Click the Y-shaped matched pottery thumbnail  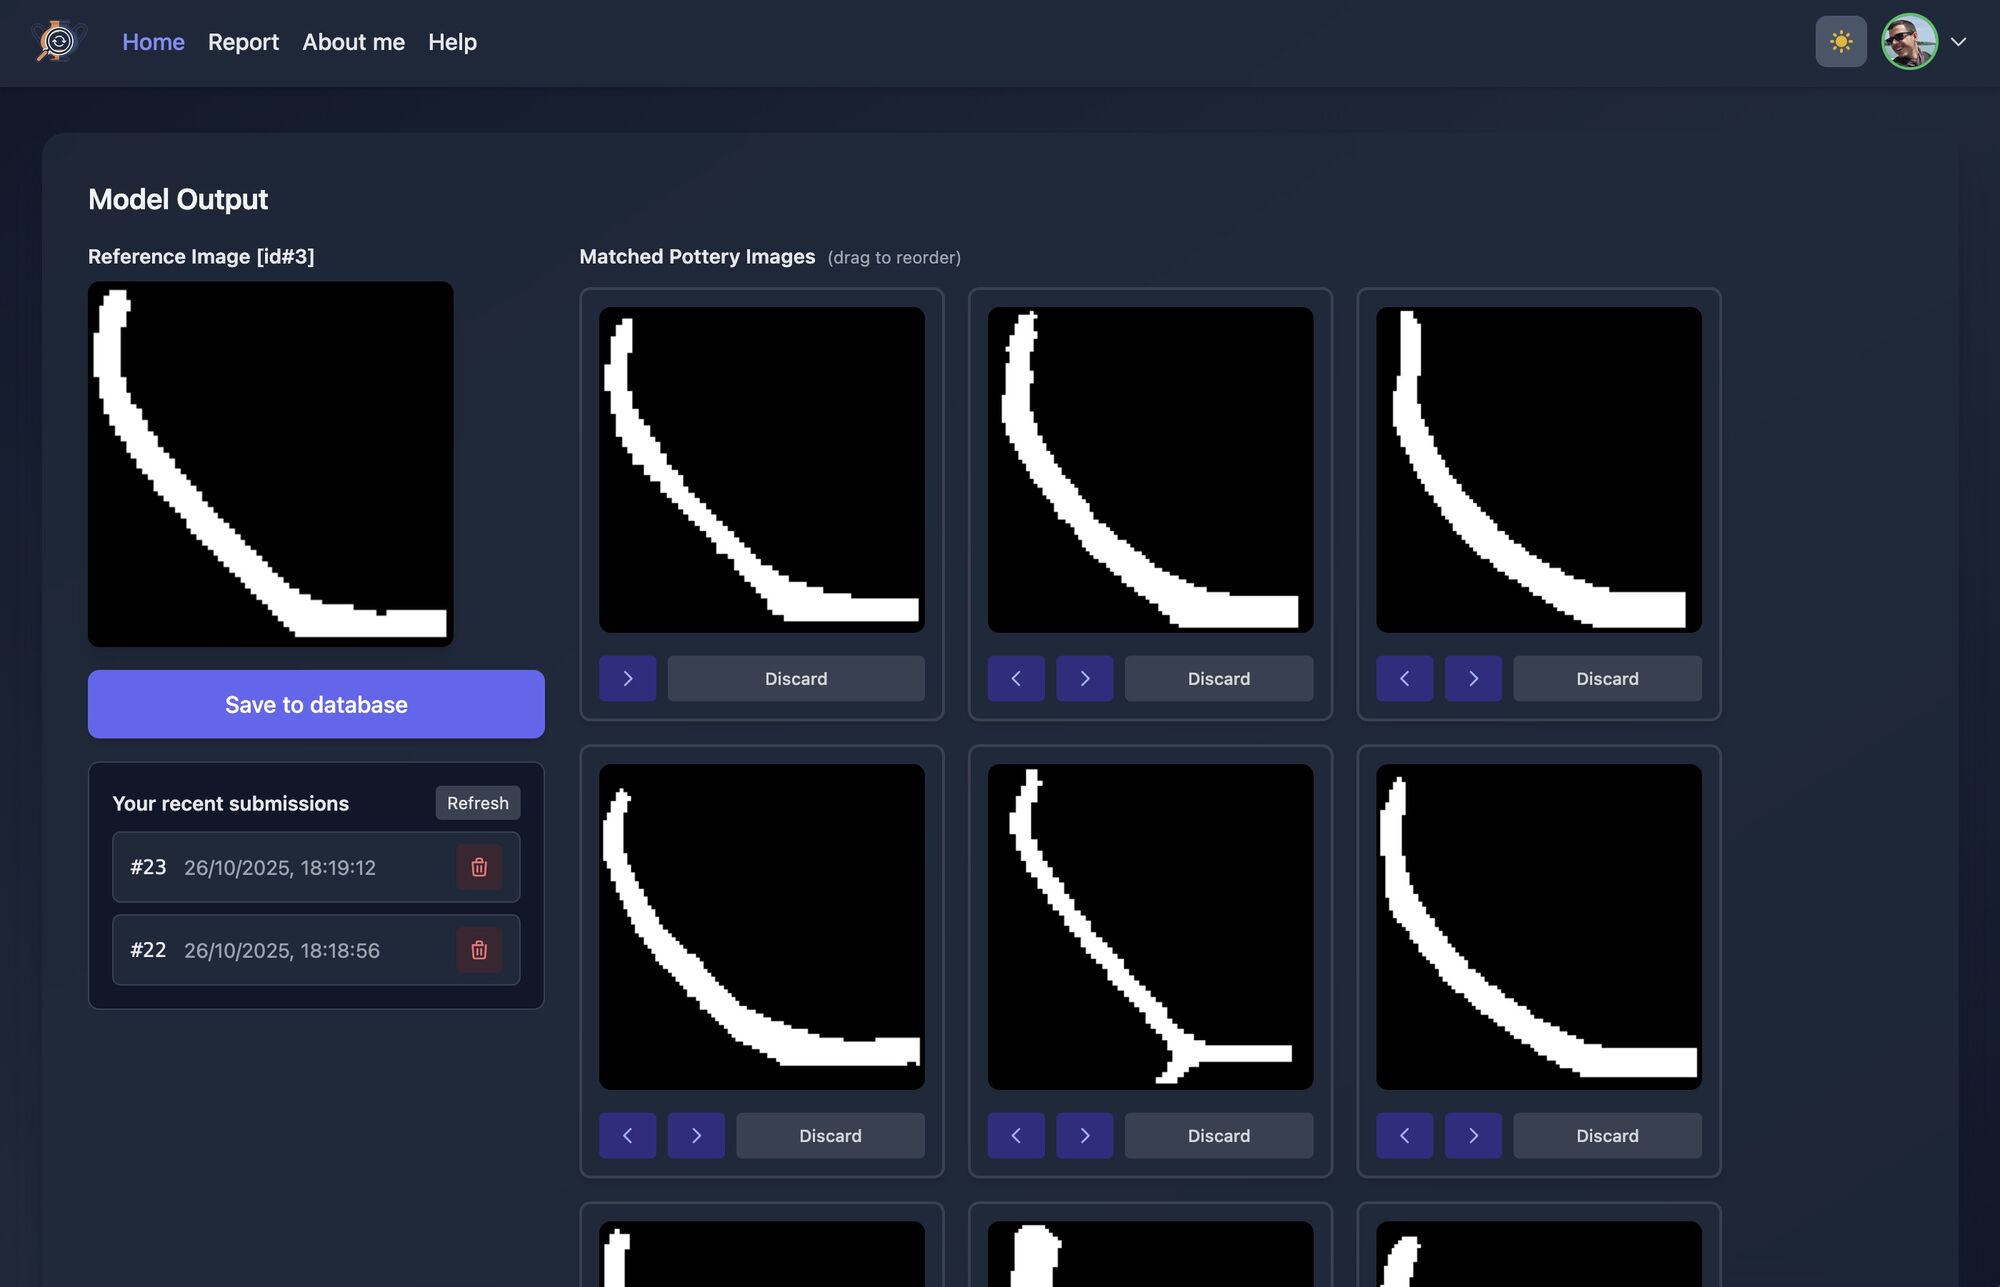[1150, 927]
